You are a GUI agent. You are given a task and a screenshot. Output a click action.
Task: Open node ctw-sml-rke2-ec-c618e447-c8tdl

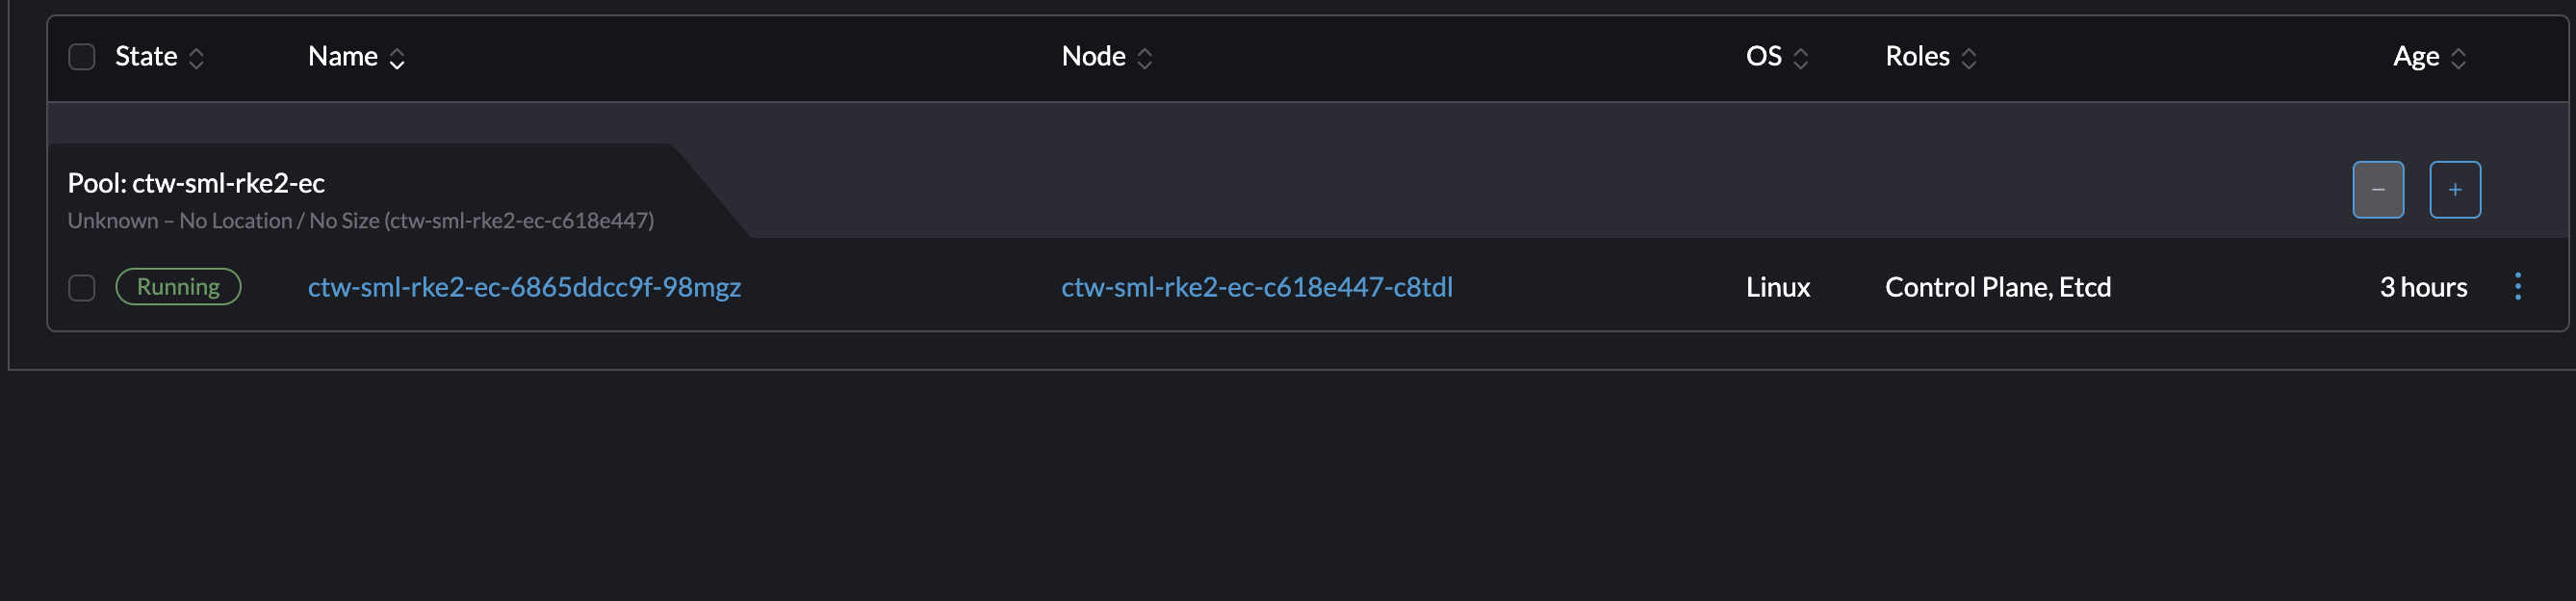(x=1258, y=287)
